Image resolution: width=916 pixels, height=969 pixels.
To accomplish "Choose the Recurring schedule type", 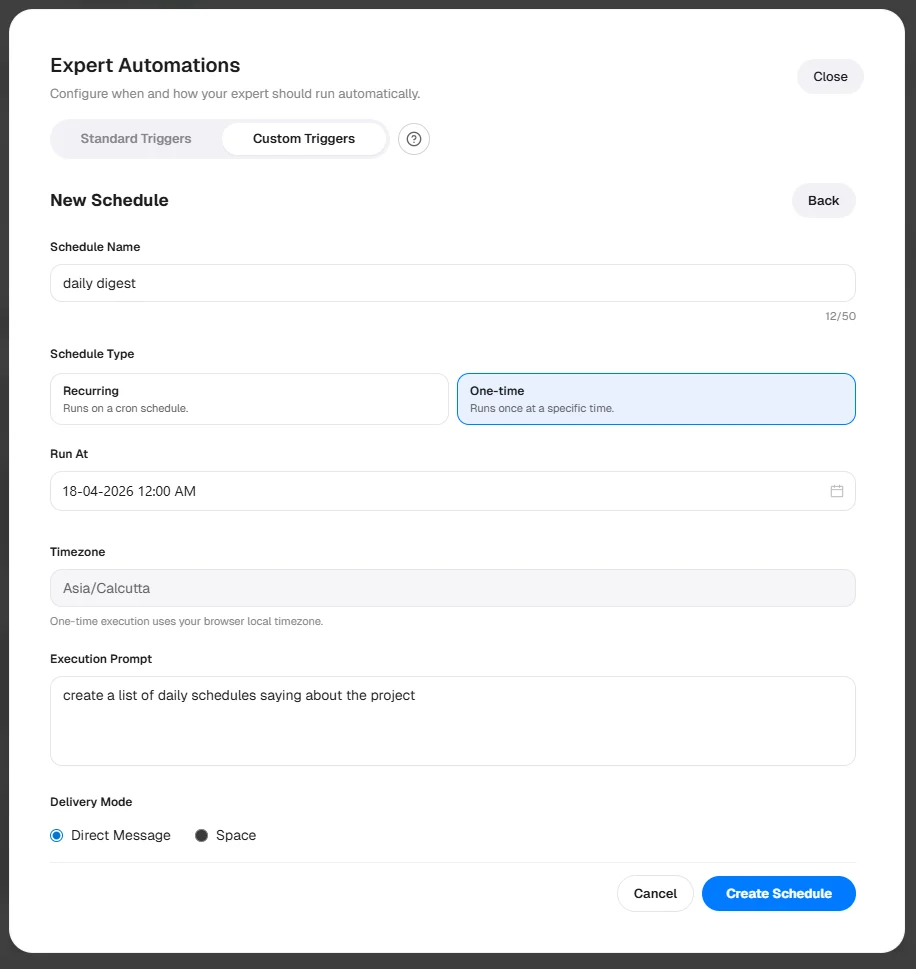I will (x=249, y=399).
